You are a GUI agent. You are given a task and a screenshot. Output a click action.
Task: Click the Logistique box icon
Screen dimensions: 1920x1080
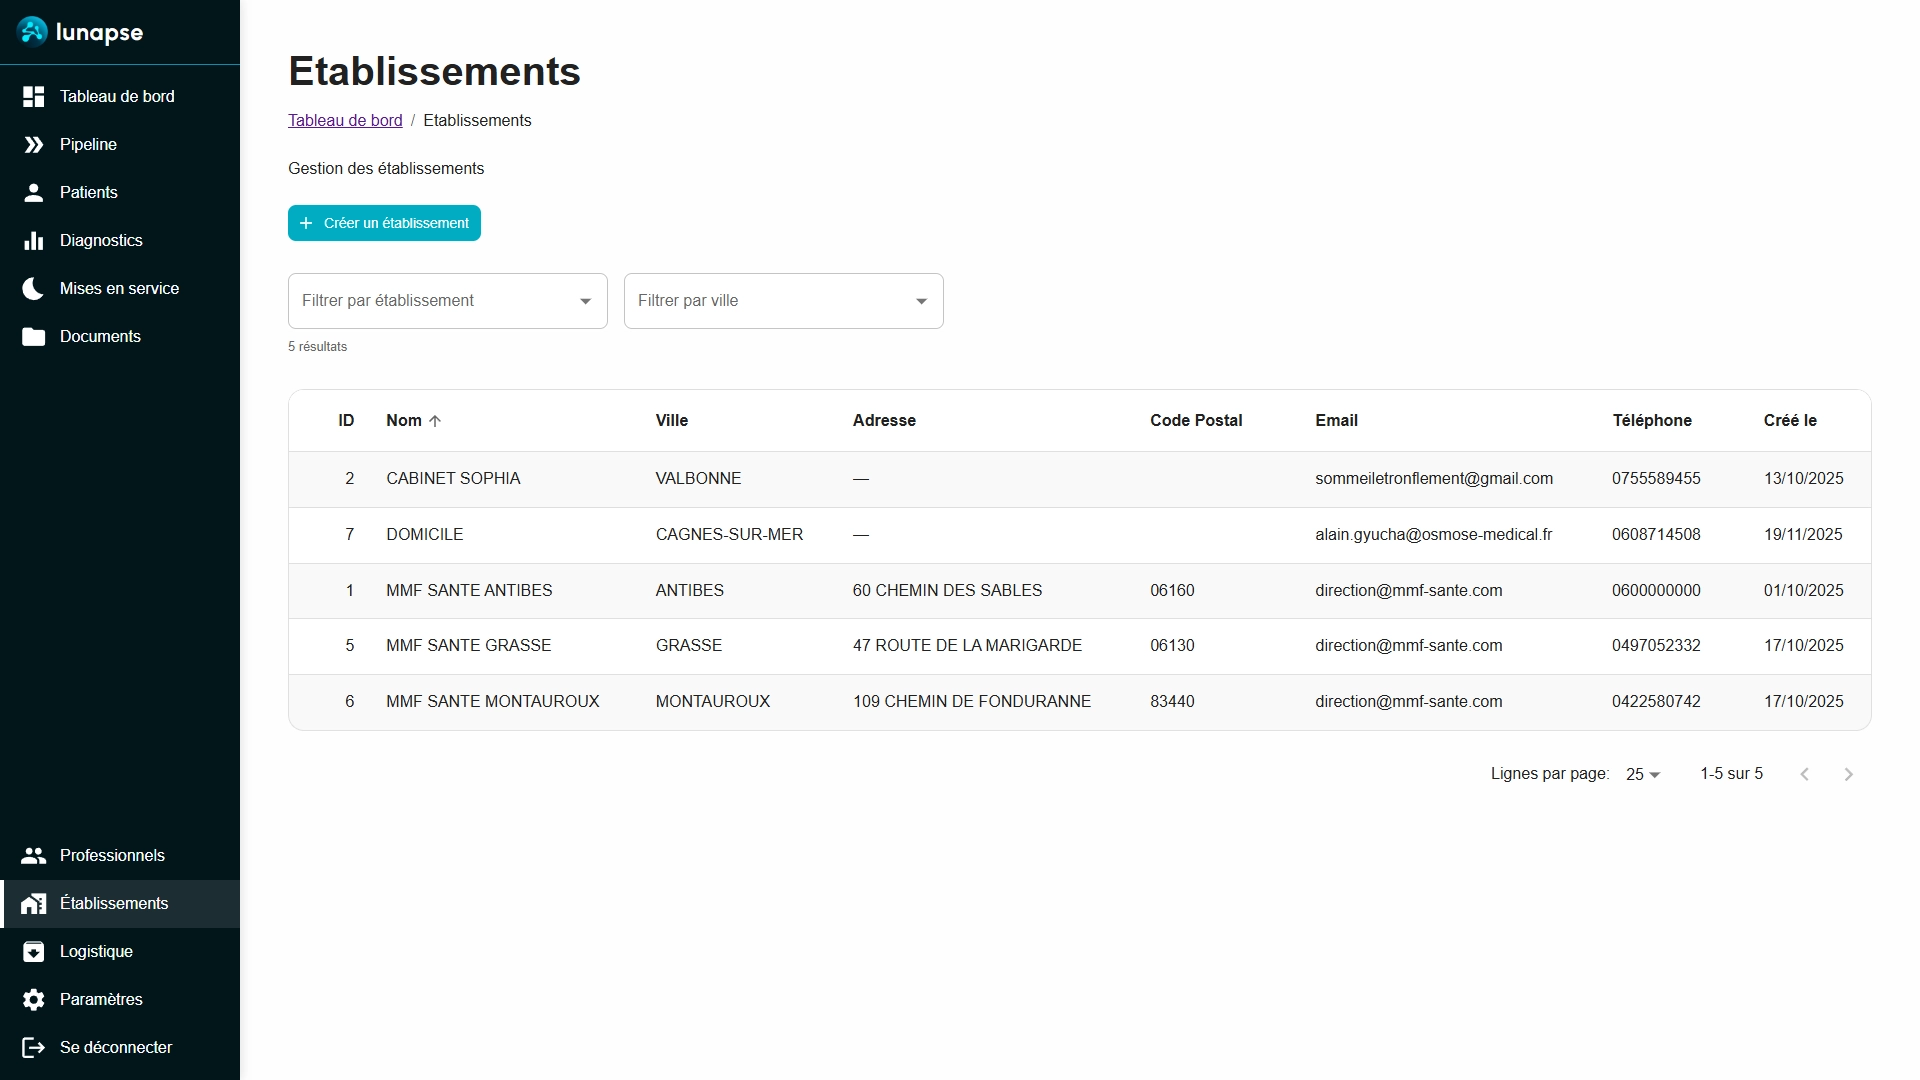pos(34,952)
